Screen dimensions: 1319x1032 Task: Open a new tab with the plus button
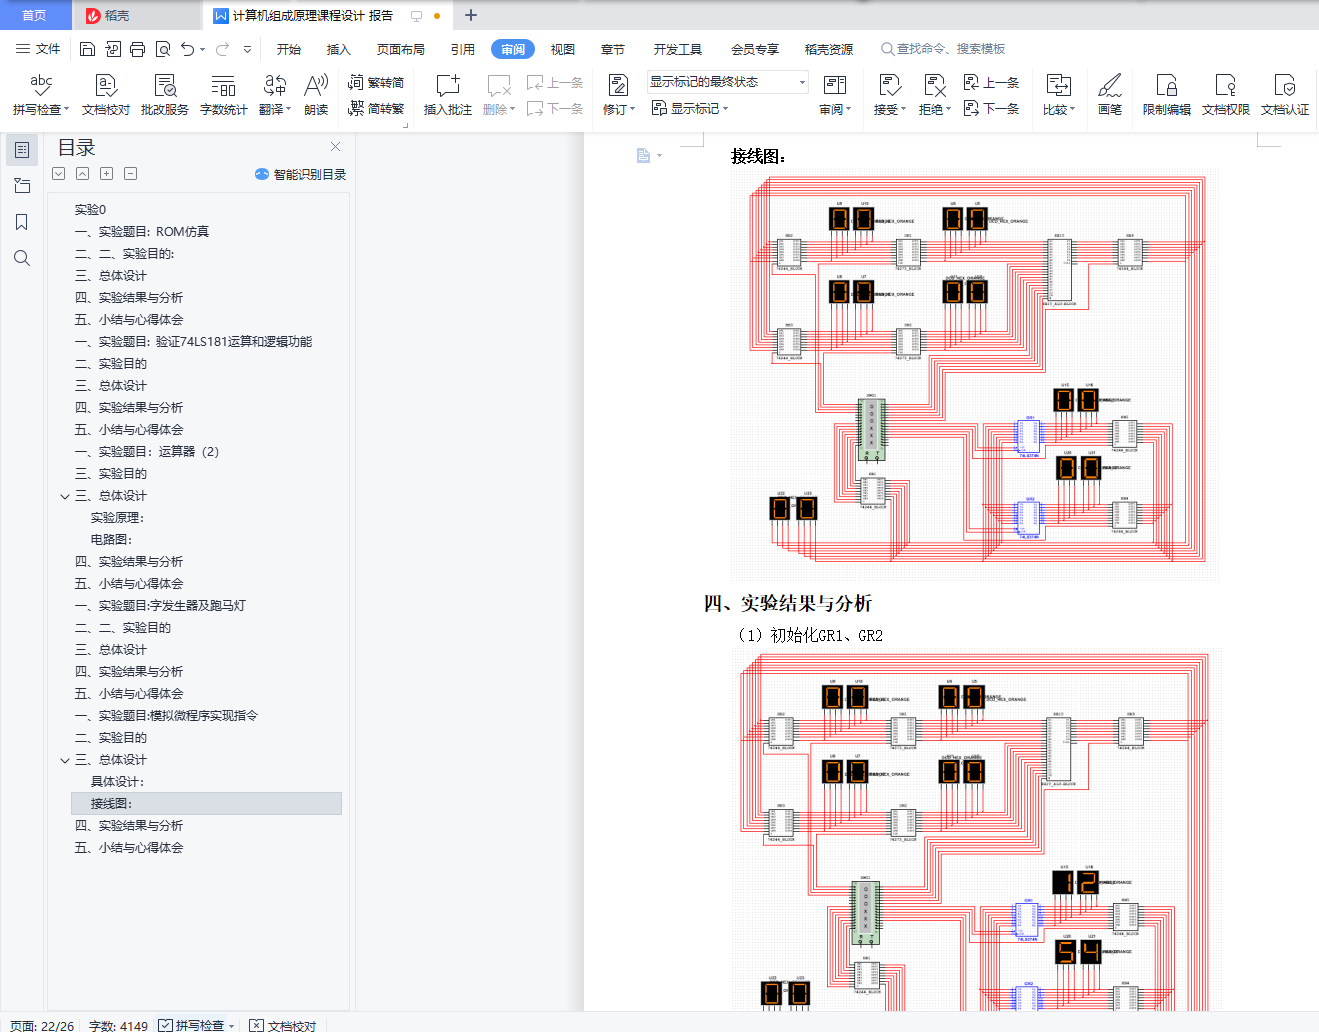click(471, 15)
